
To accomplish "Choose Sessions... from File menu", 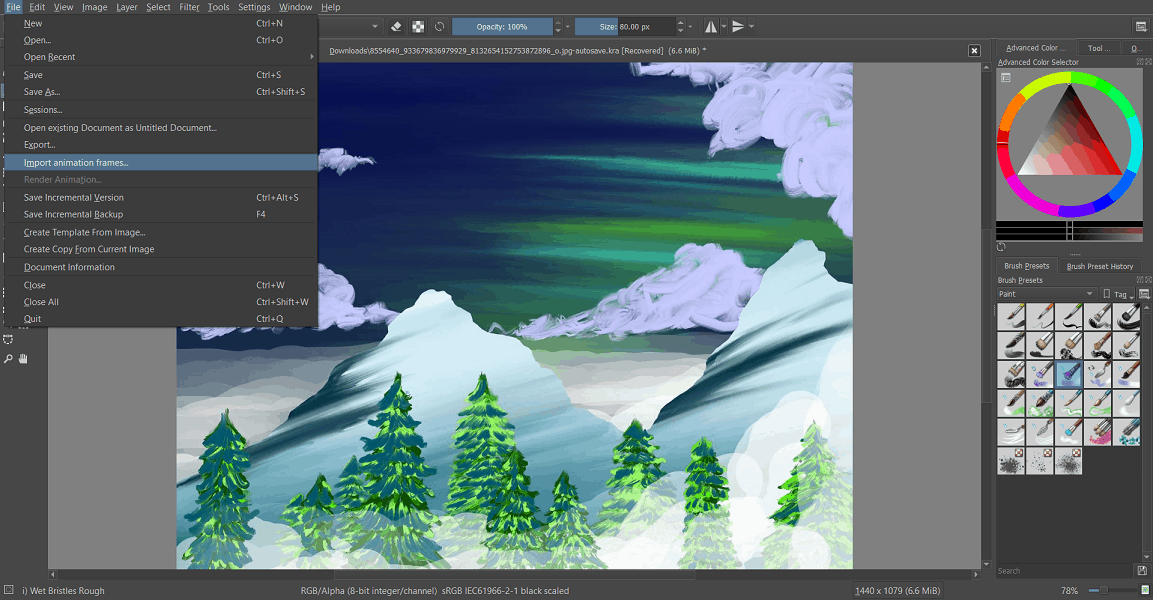I will pos(161,110).
